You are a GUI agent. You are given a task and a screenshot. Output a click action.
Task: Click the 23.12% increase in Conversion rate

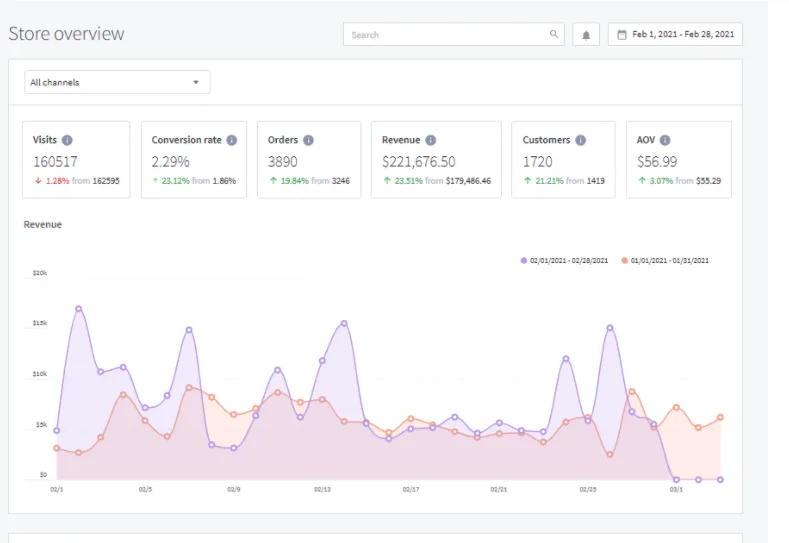tap(176, 181)
